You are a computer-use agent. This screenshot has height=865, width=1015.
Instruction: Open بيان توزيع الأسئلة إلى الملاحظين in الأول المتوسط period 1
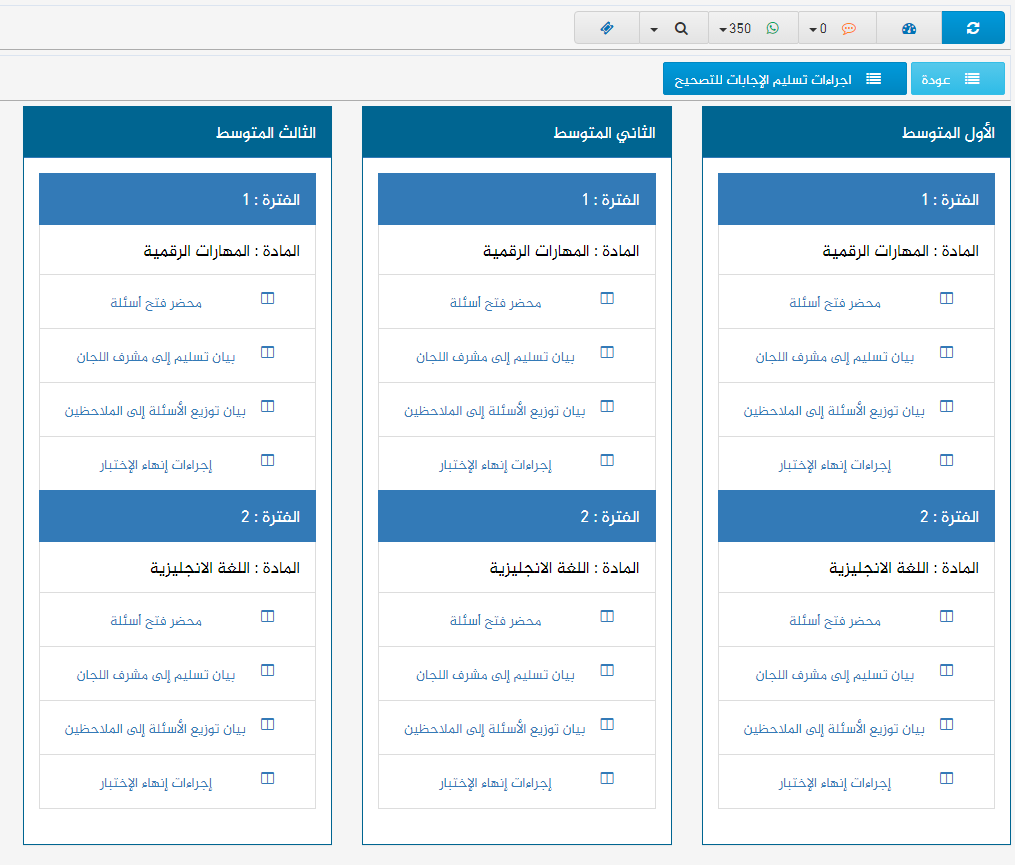point(834,410)
